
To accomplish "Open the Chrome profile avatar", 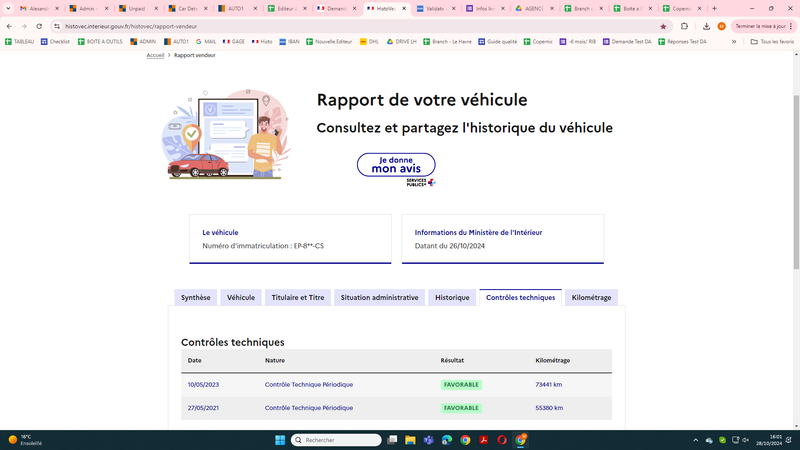I will coord(721,26).
